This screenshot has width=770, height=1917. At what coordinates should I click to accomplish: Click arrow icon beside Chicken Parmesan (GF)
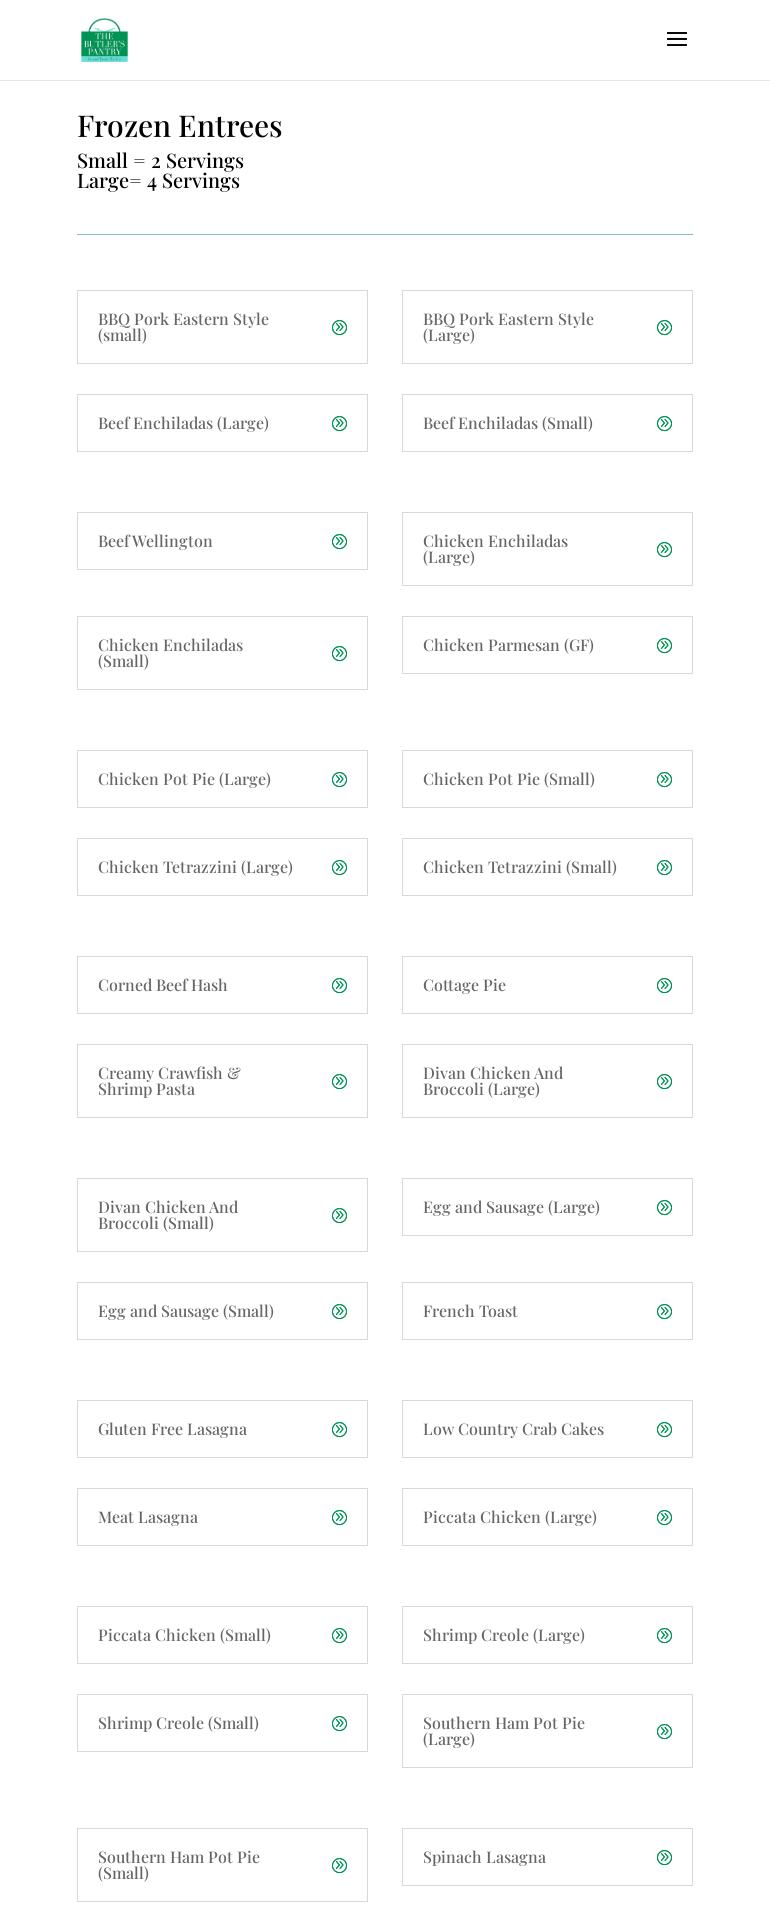[x=665, y=645]
